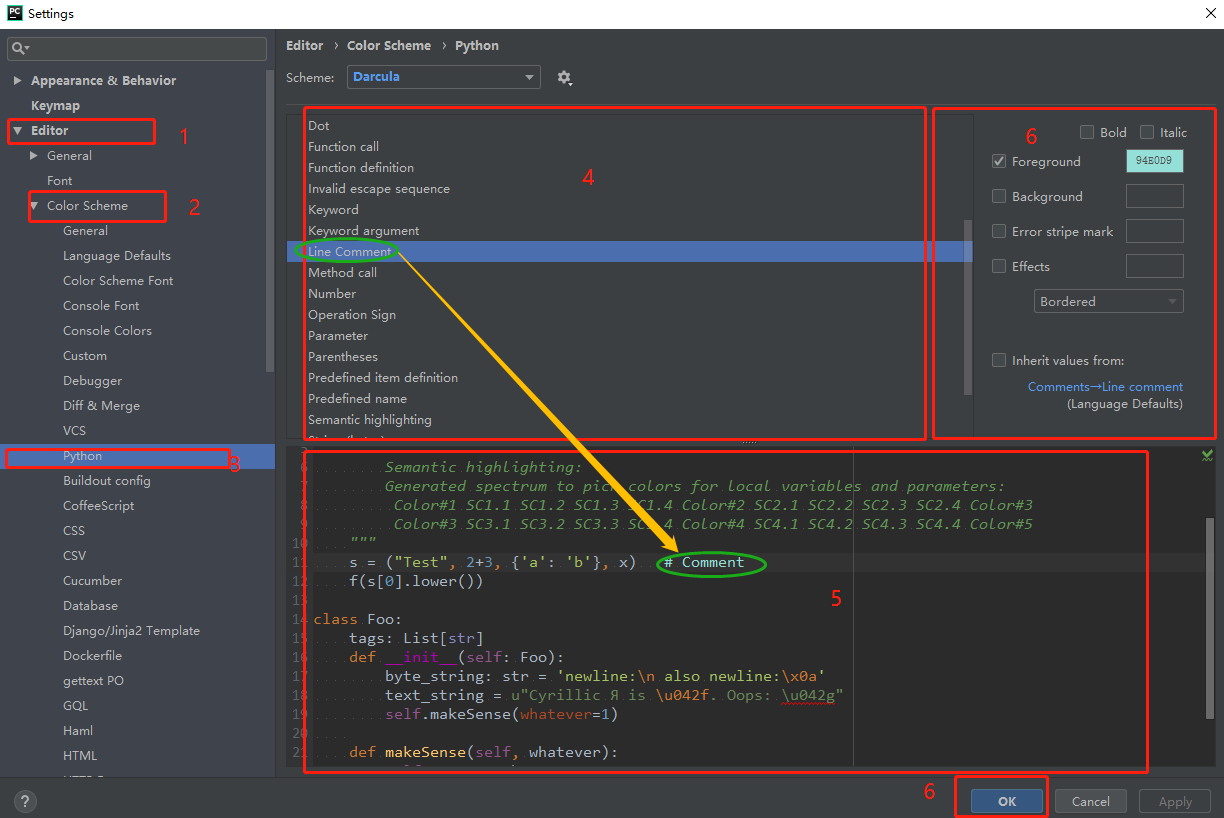This screenshot has width=1224, height=818.
Task: Click the Cancel button
Action: pyautogui.click(x=1091, y=801)
